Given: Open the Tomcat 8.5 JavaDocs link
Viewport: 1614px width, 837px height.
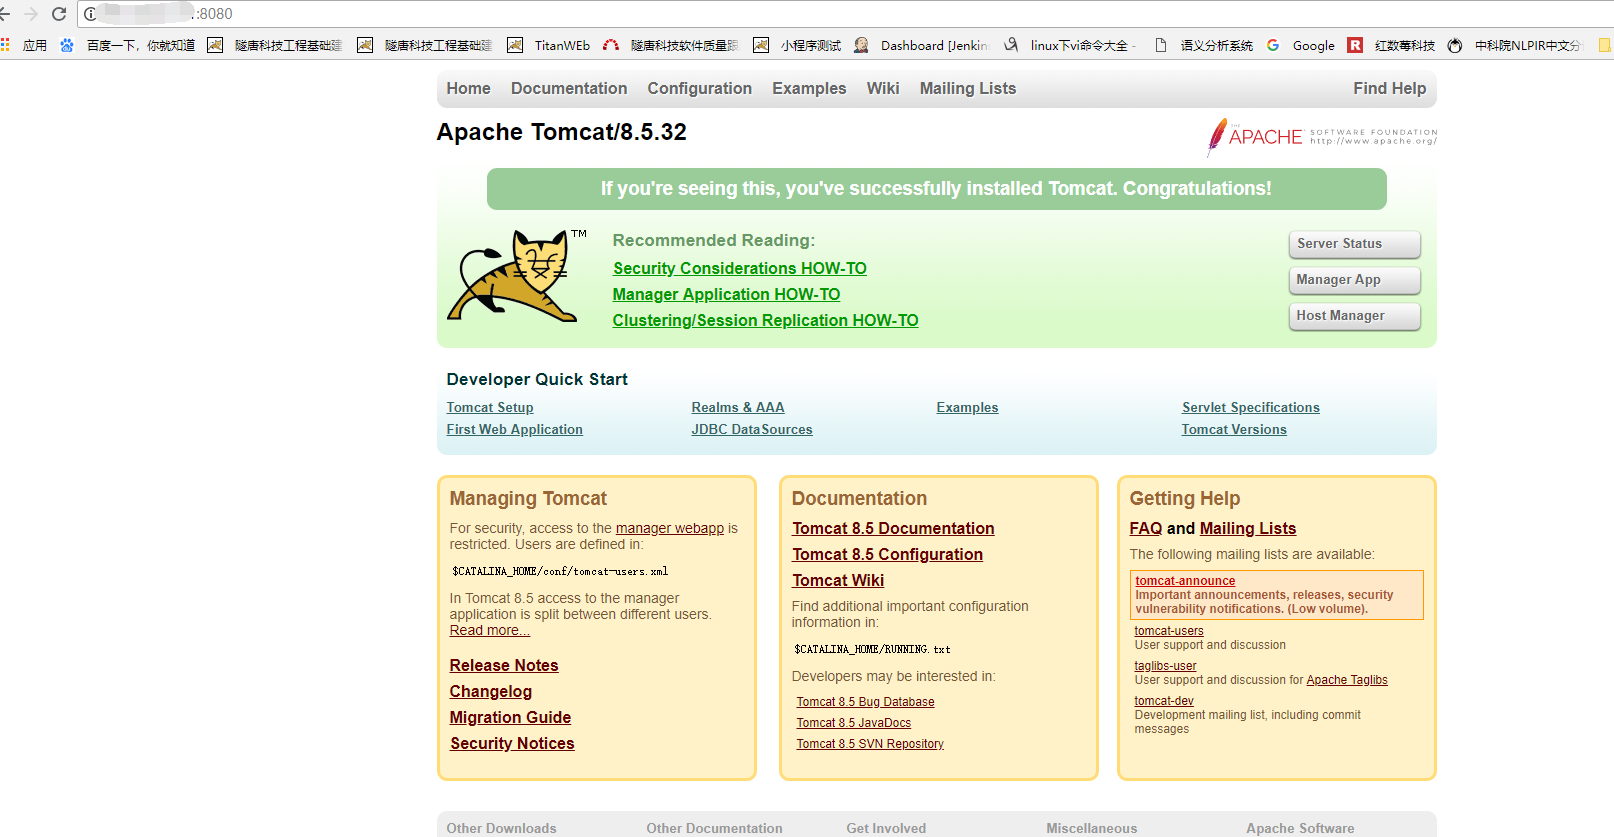Looking at the screenshot, I should point(854,723).
